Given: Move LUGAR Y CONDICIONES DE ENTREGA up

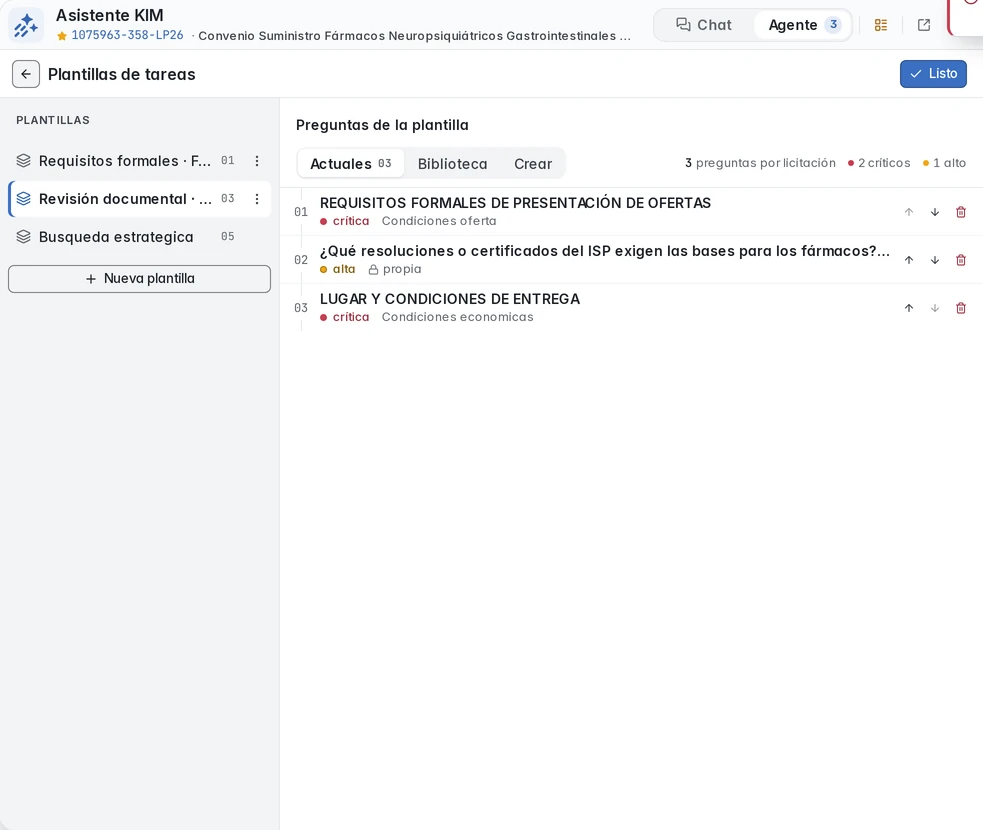Looking at the screenshot, I should [x=909, y=308].
